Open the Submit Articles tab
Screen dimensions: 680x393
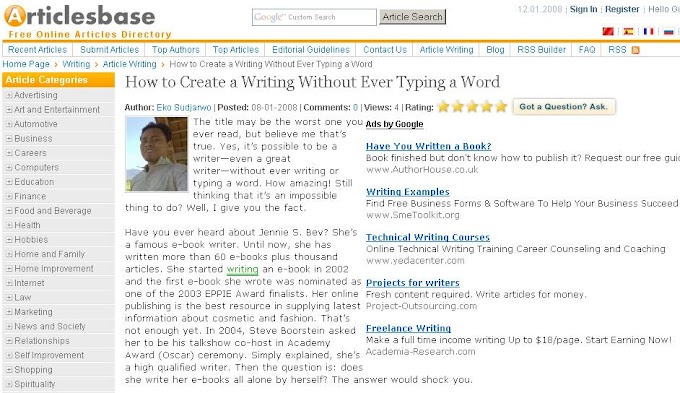pyautogui.click(x=109, y=50)
